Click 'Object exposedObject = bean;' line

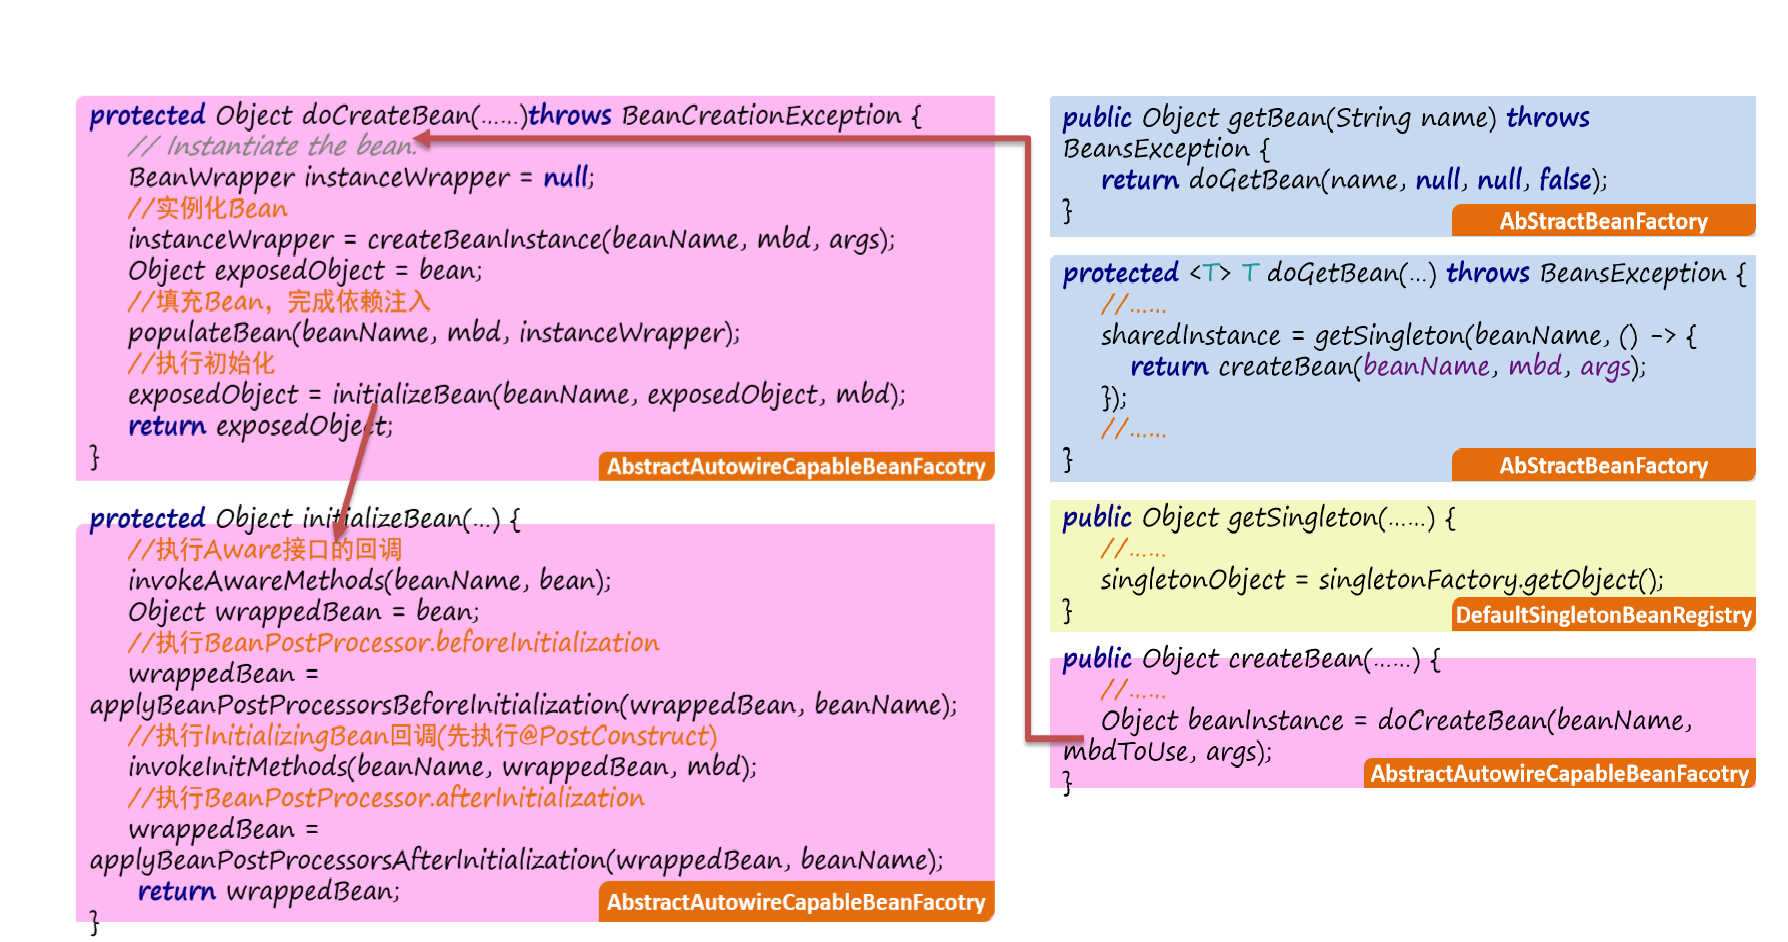pyautogui.click(x=305, y=270)
